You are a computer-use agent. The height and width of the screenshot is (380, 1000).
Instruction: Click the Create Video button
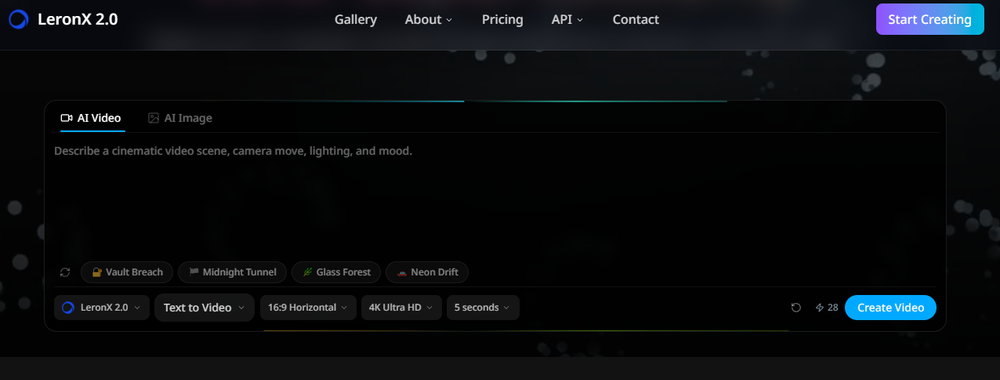890,307
